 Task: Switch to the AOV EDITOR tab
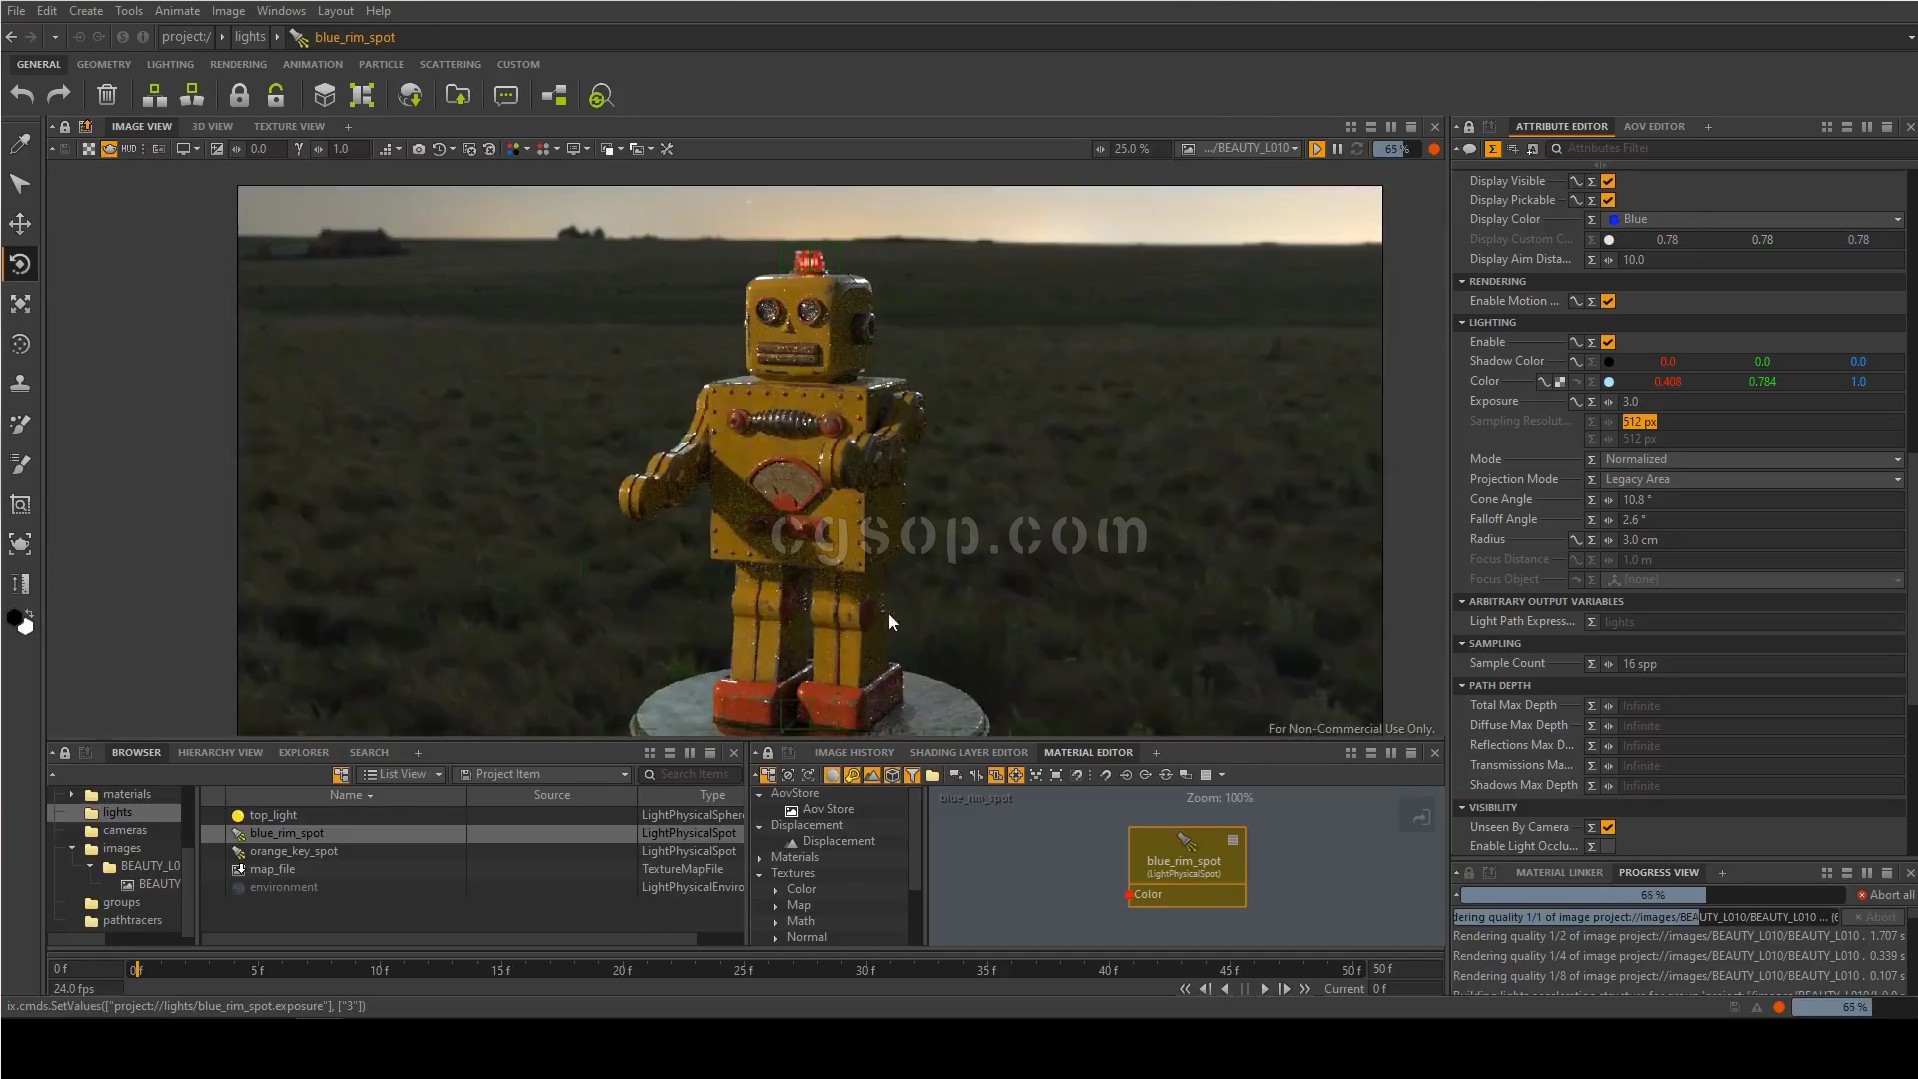click(1653, 127)
